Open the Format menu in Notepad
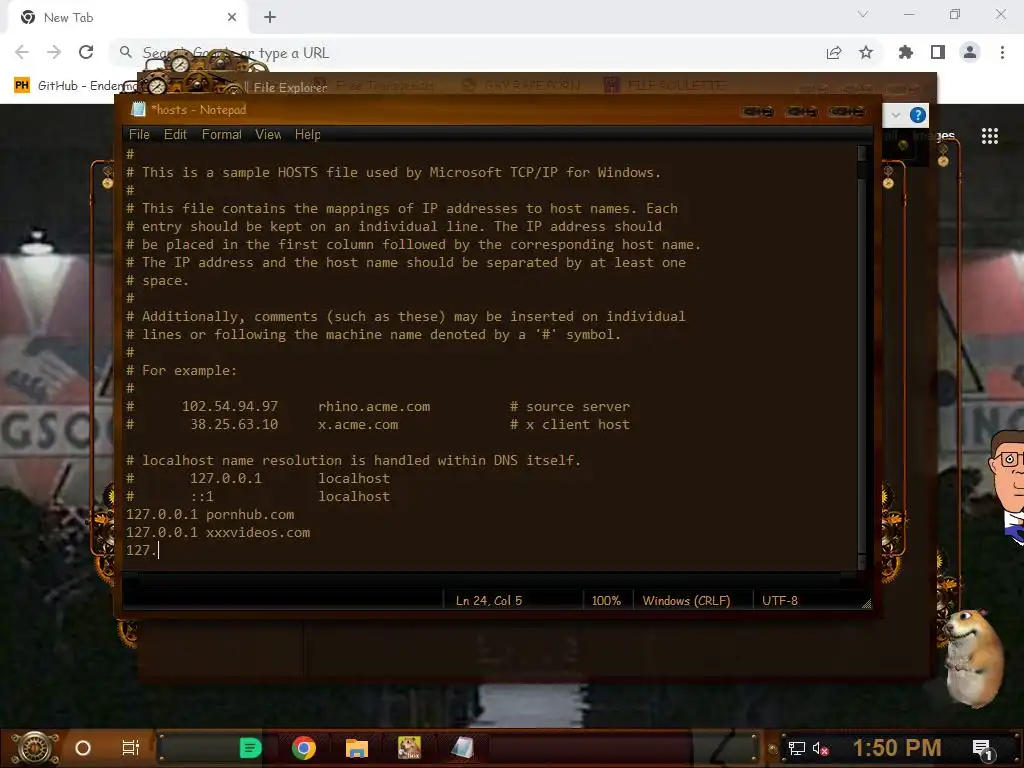This screenshot has width=1024, height=768. [221, 135]
